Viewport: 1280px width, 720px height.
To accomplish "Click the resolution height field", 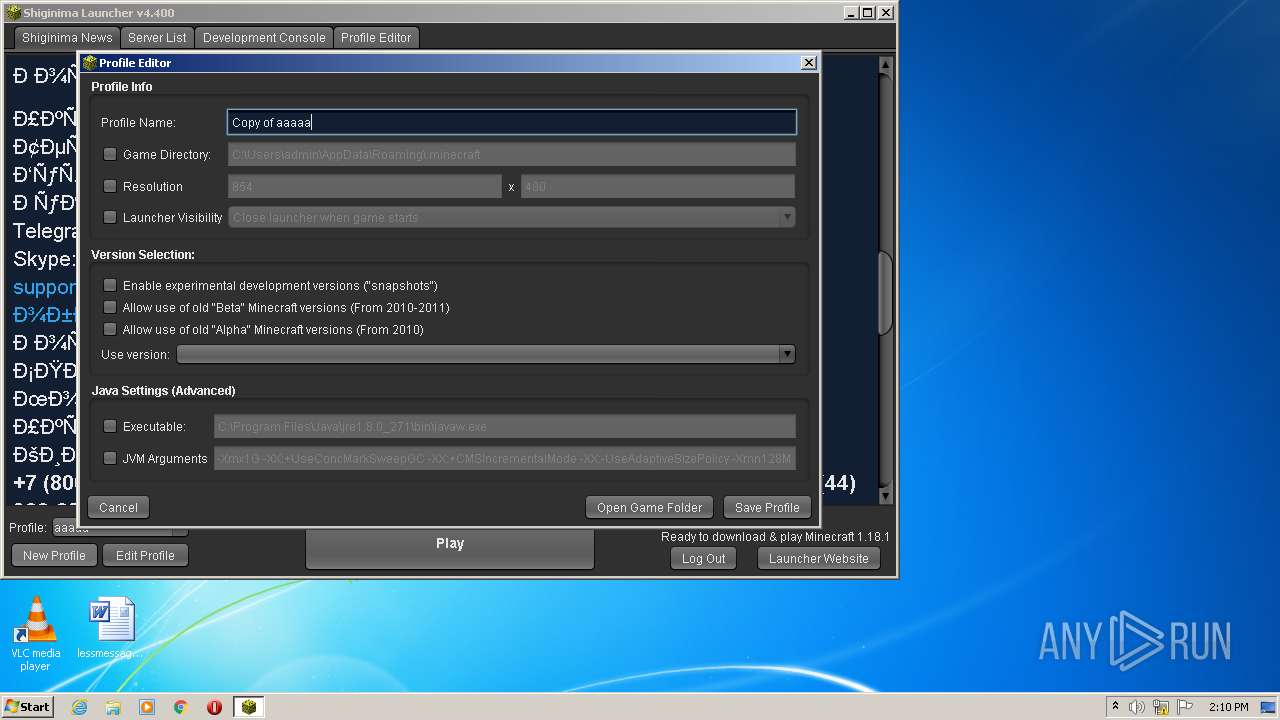I will click(658, 186).
